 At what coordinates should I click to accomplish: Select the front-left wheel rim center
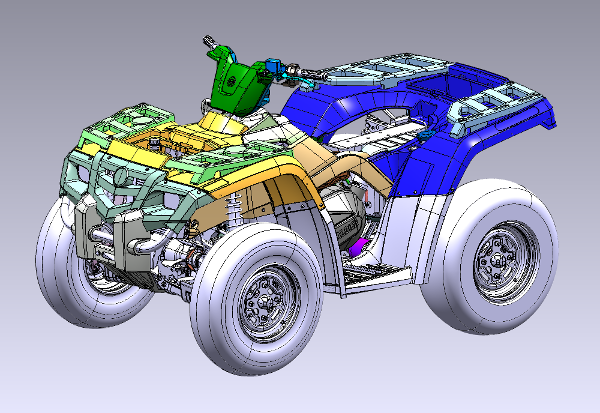tap(264, 299)
